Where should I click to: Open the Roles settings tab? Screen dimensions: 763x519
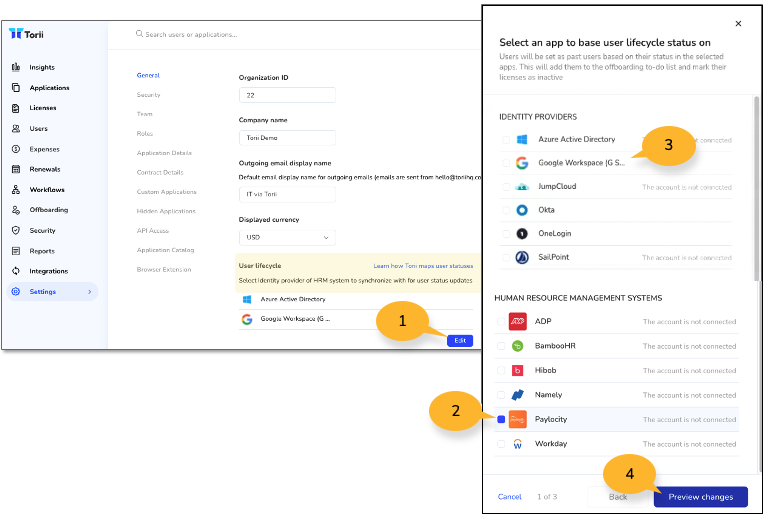coord(145,133)
